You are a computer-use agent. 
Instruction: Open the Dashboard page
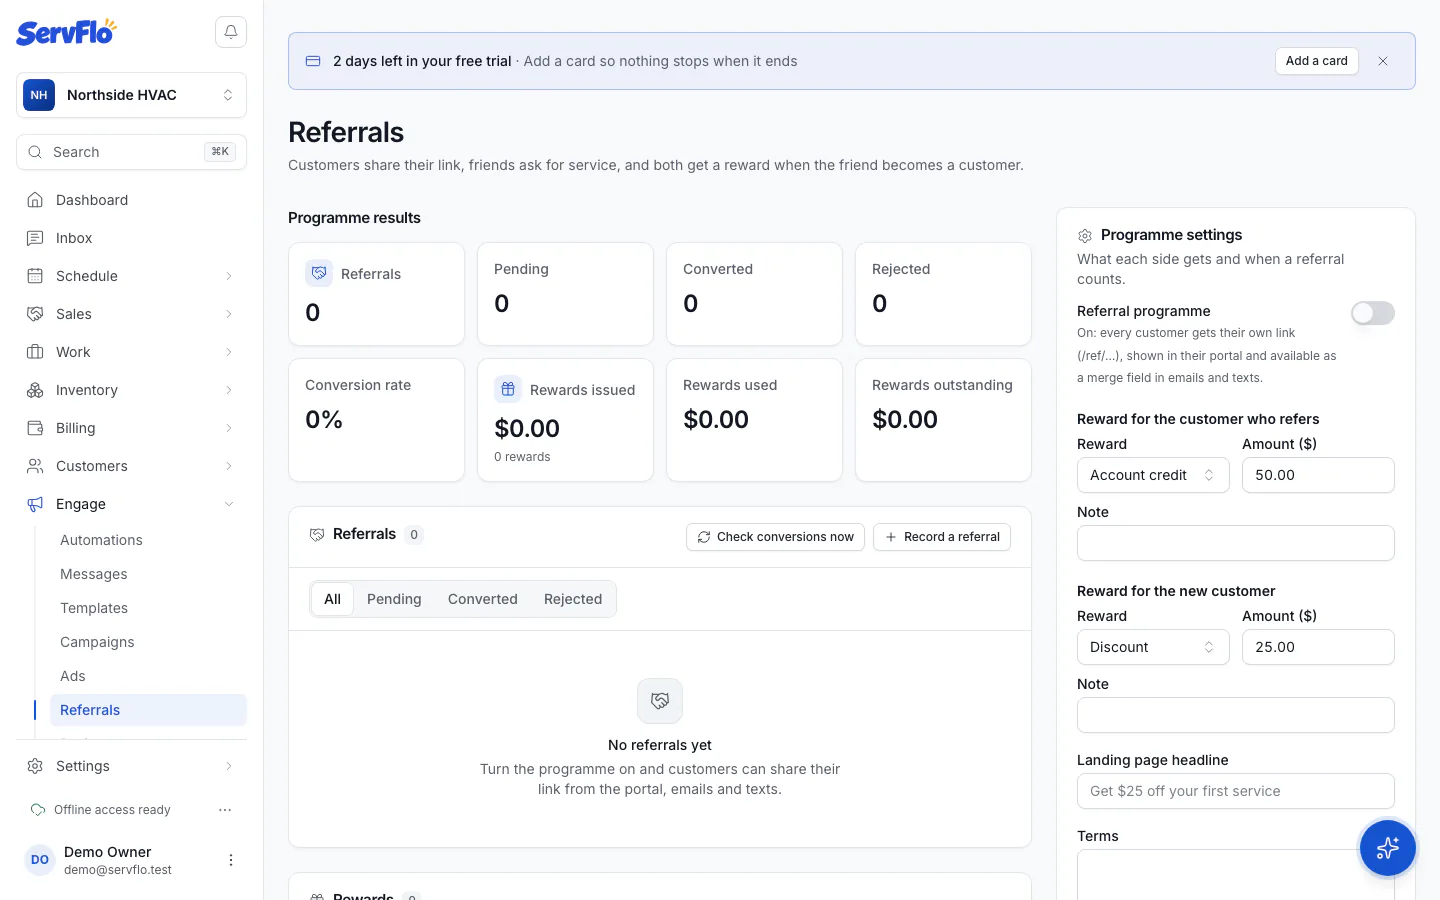(x=131, y=200)
